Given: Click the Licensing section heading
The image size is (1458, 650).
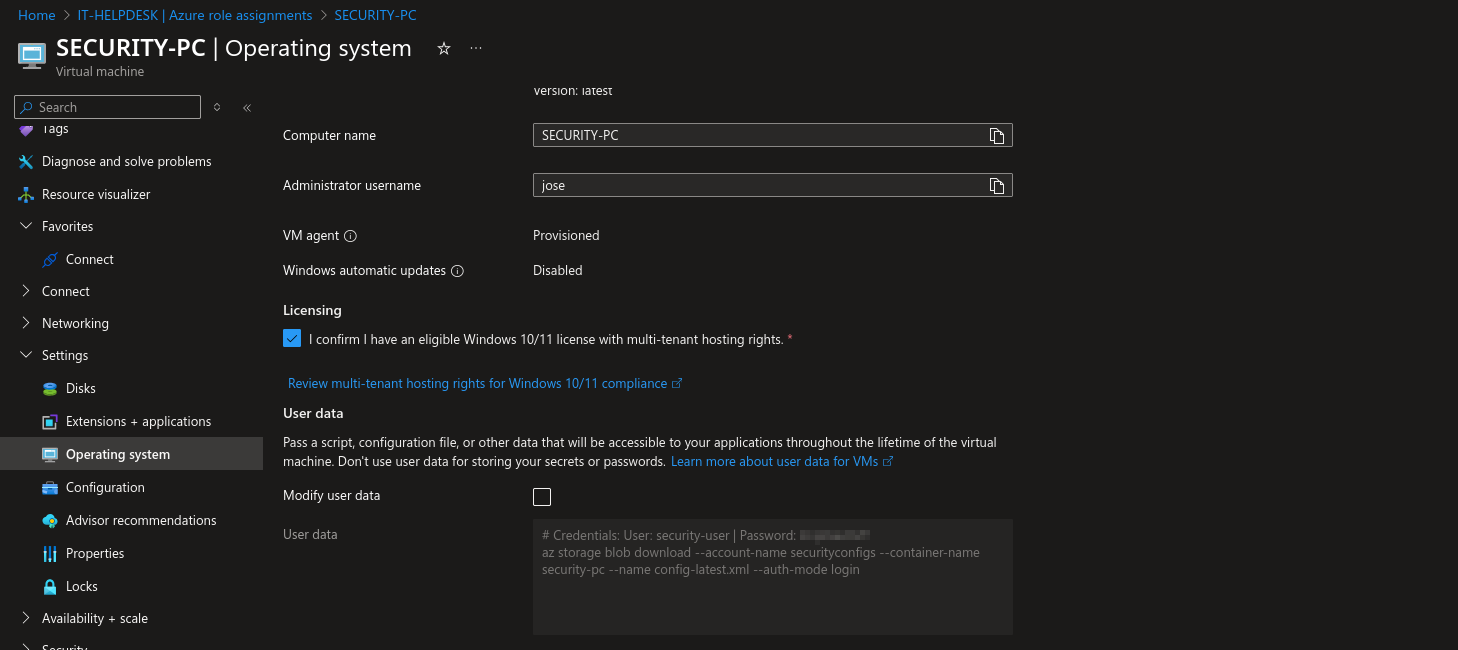Looking at the screenshot, I should click(x=312, y=310).
